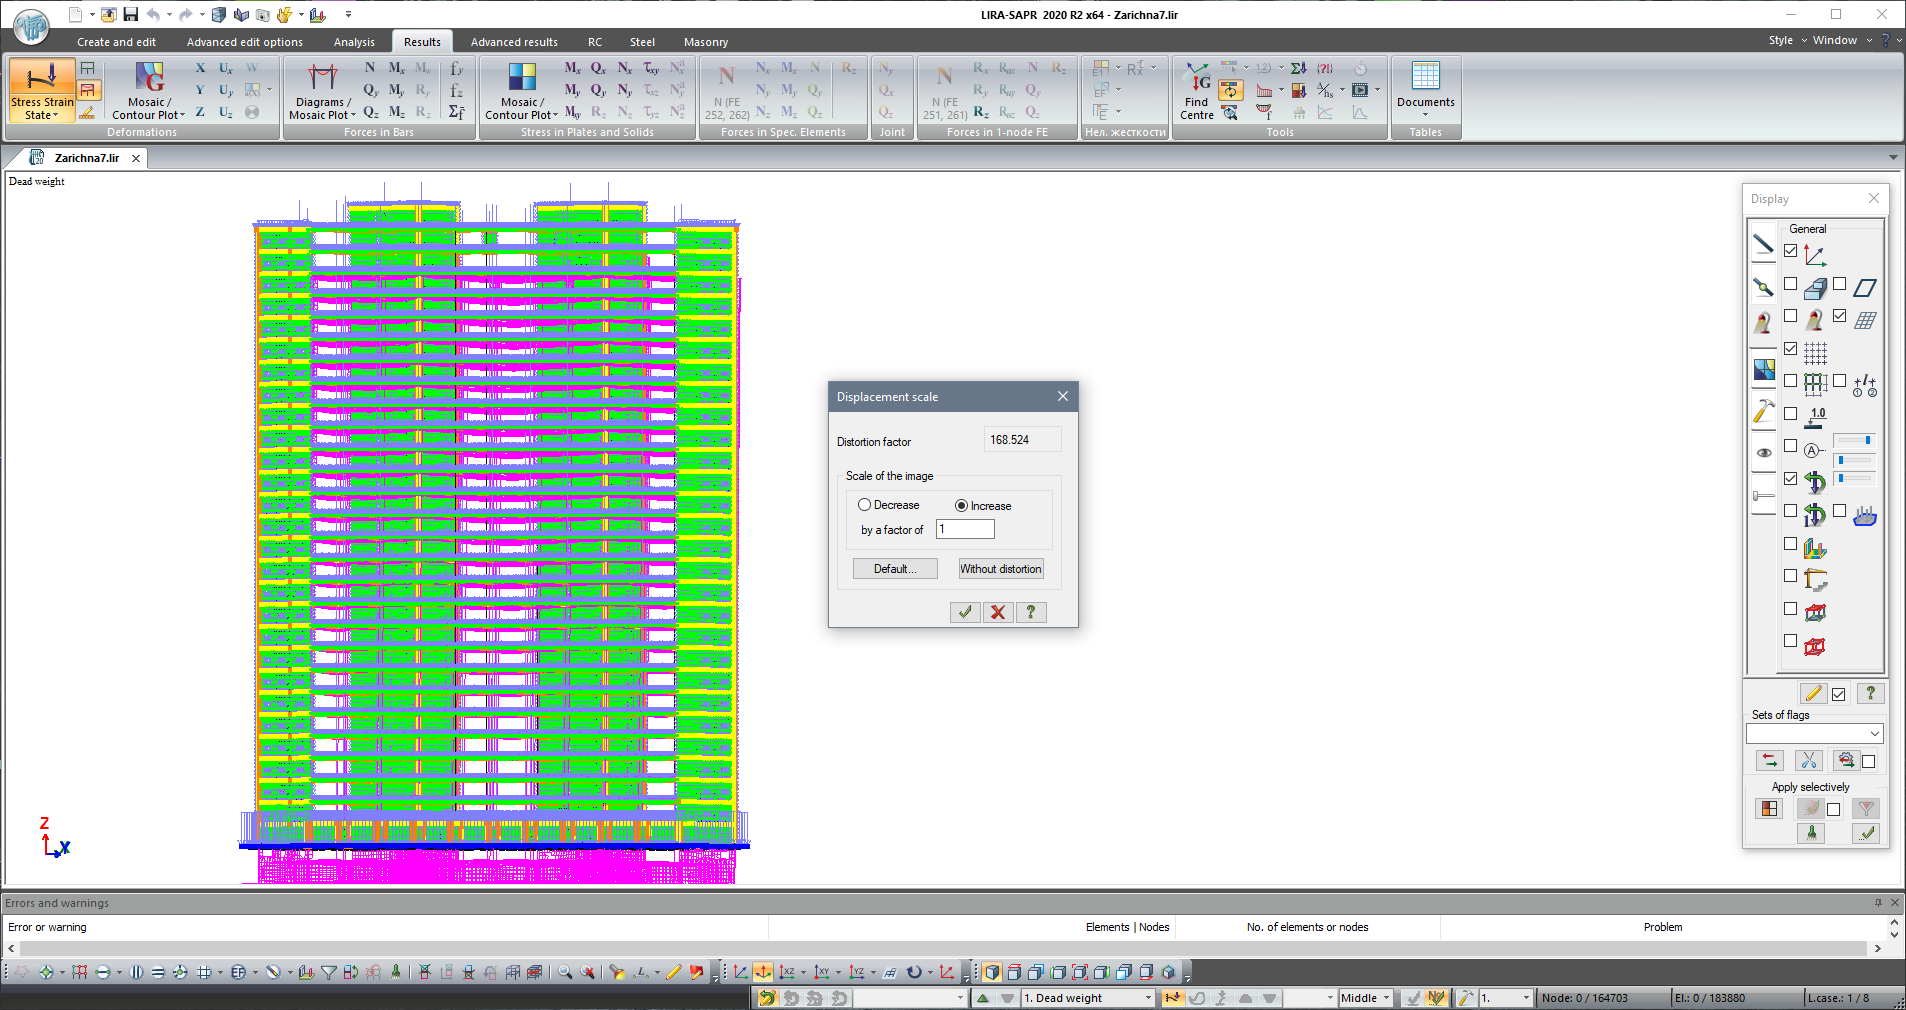The width and height of the screenshot is (1906, 1010).
Task: Click the Stress Strain State icon
Action: coord(41,80)
